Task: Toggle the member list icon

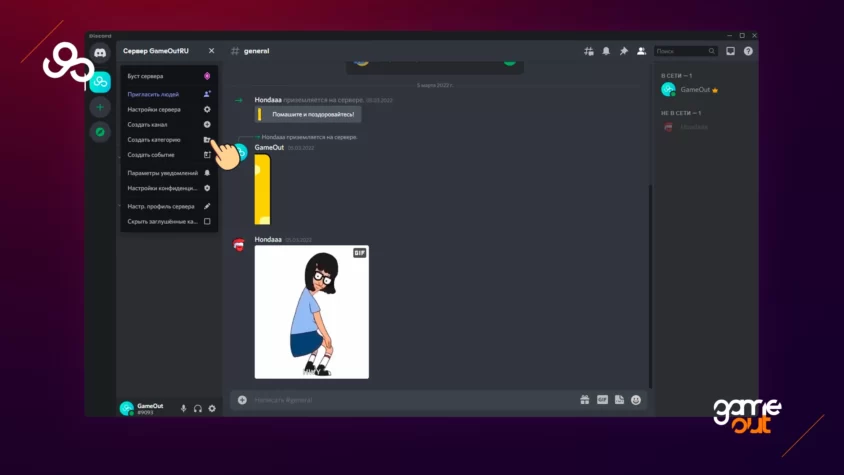Action: [641, 51]
